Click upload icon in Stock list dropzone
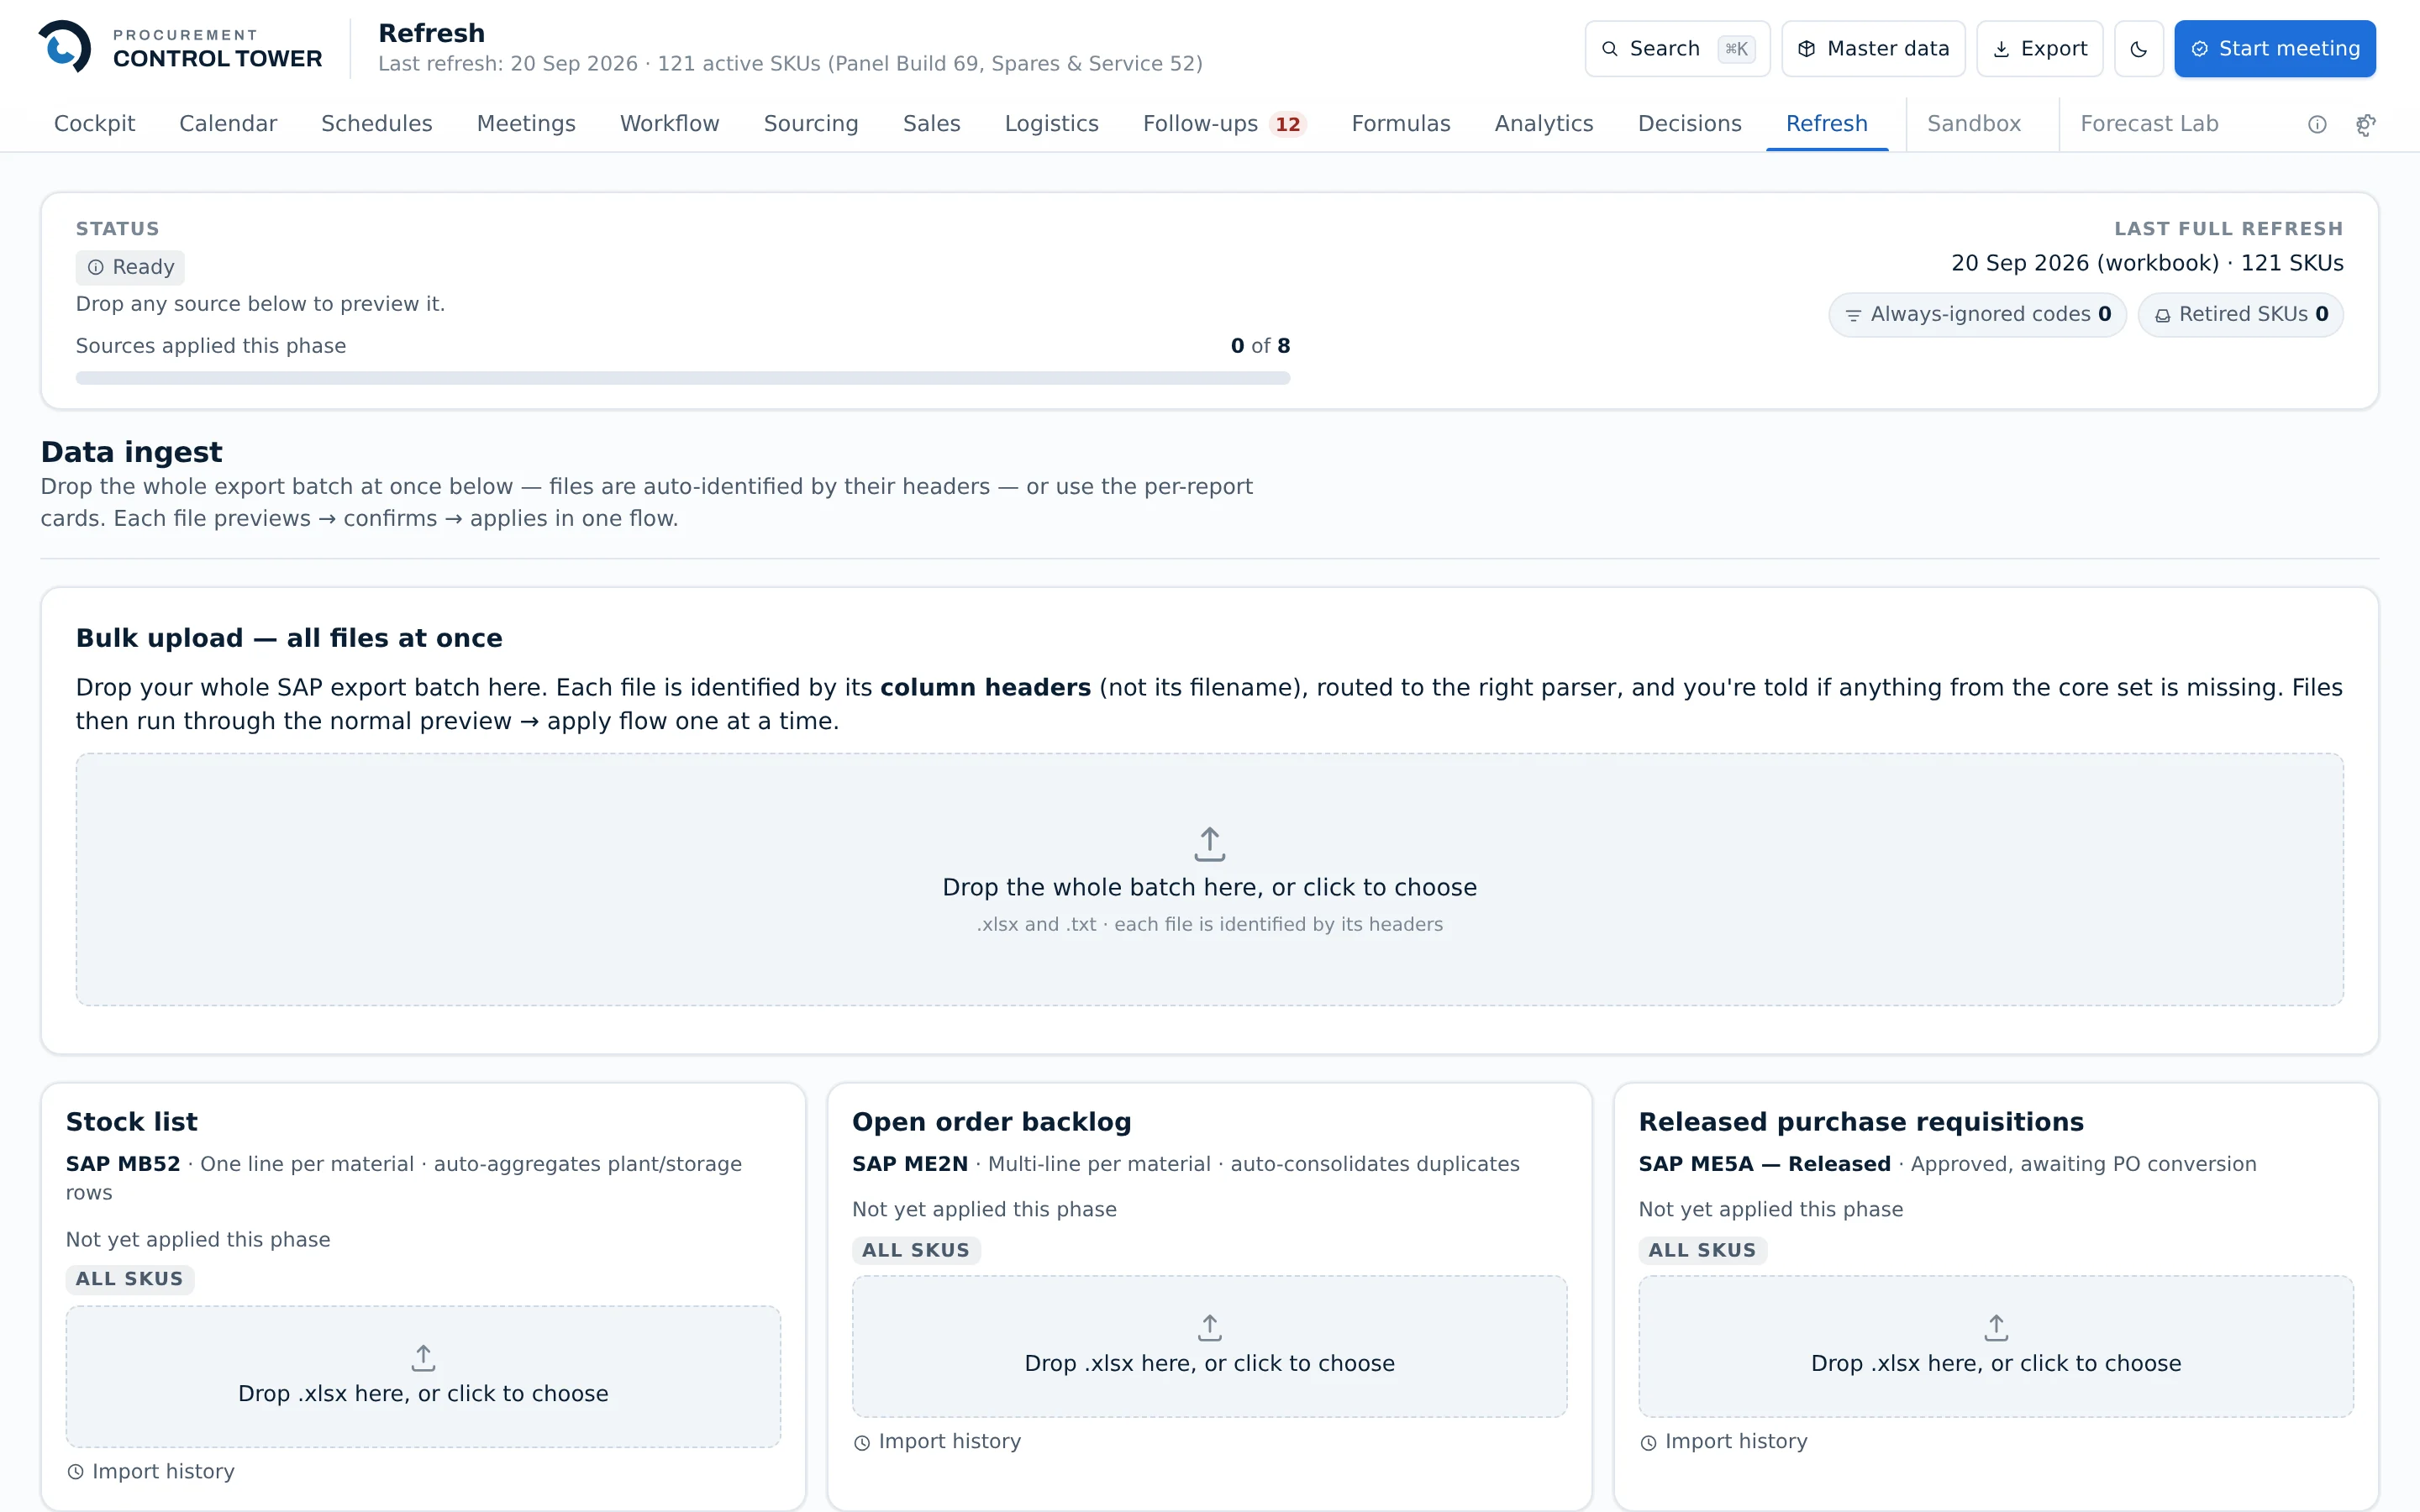The image size is (2420, 1512). click(x=423, y=1358)
